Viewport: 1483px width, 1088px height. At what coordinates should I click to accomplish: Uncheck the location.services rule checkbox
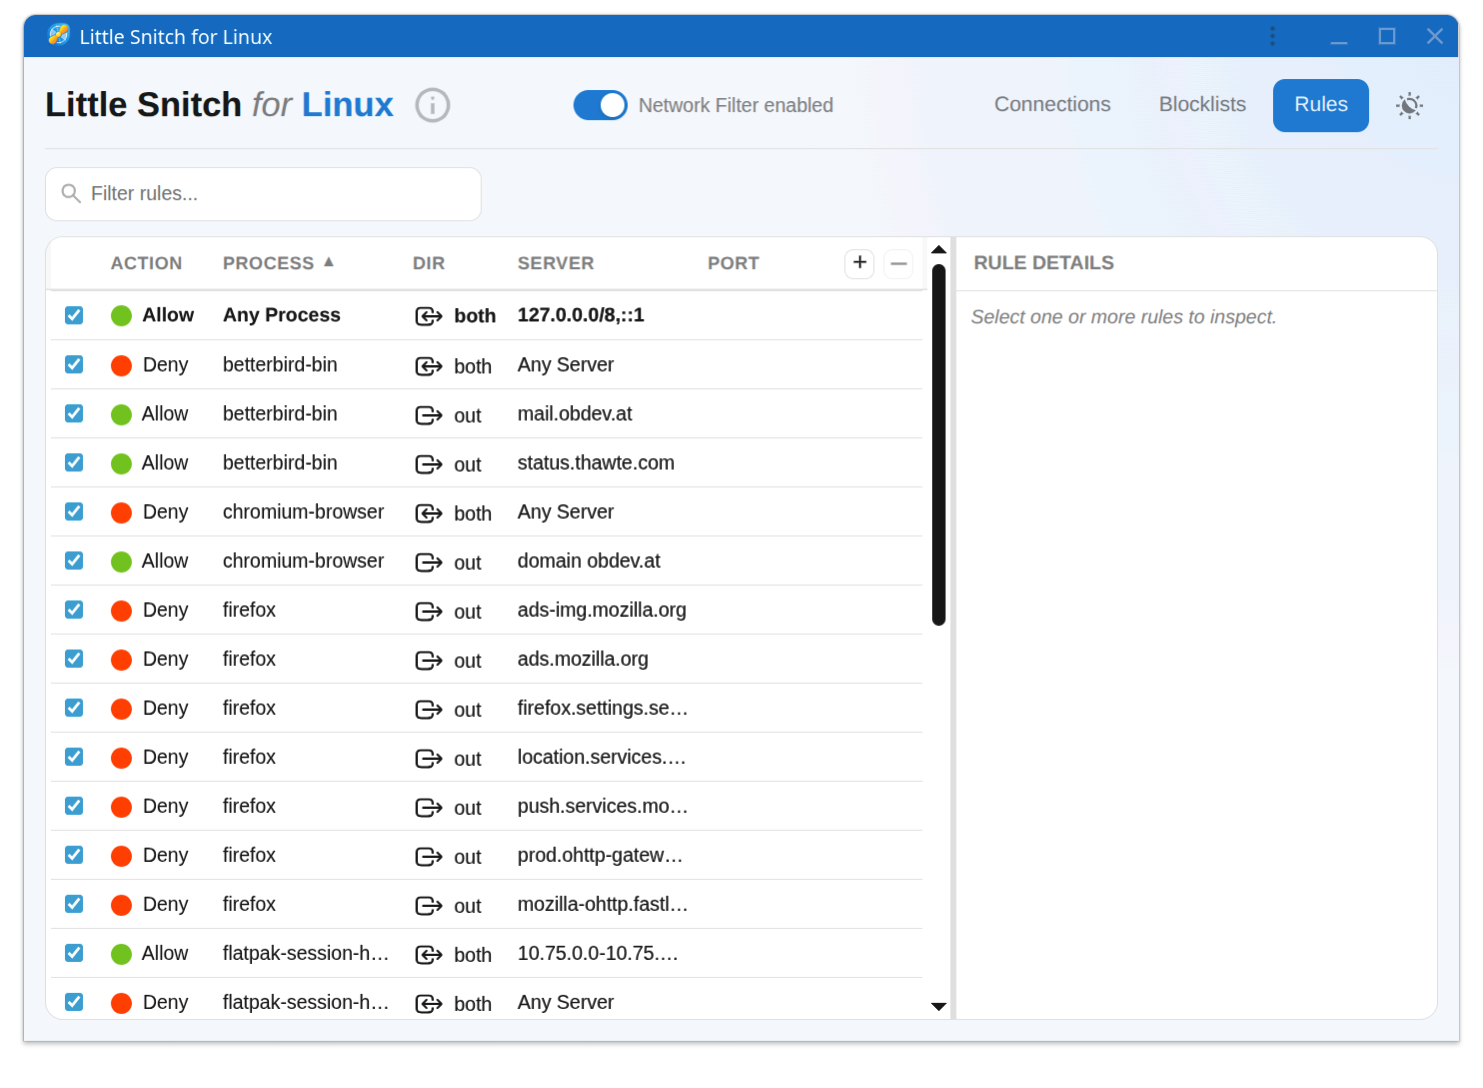tap(74, 756)
